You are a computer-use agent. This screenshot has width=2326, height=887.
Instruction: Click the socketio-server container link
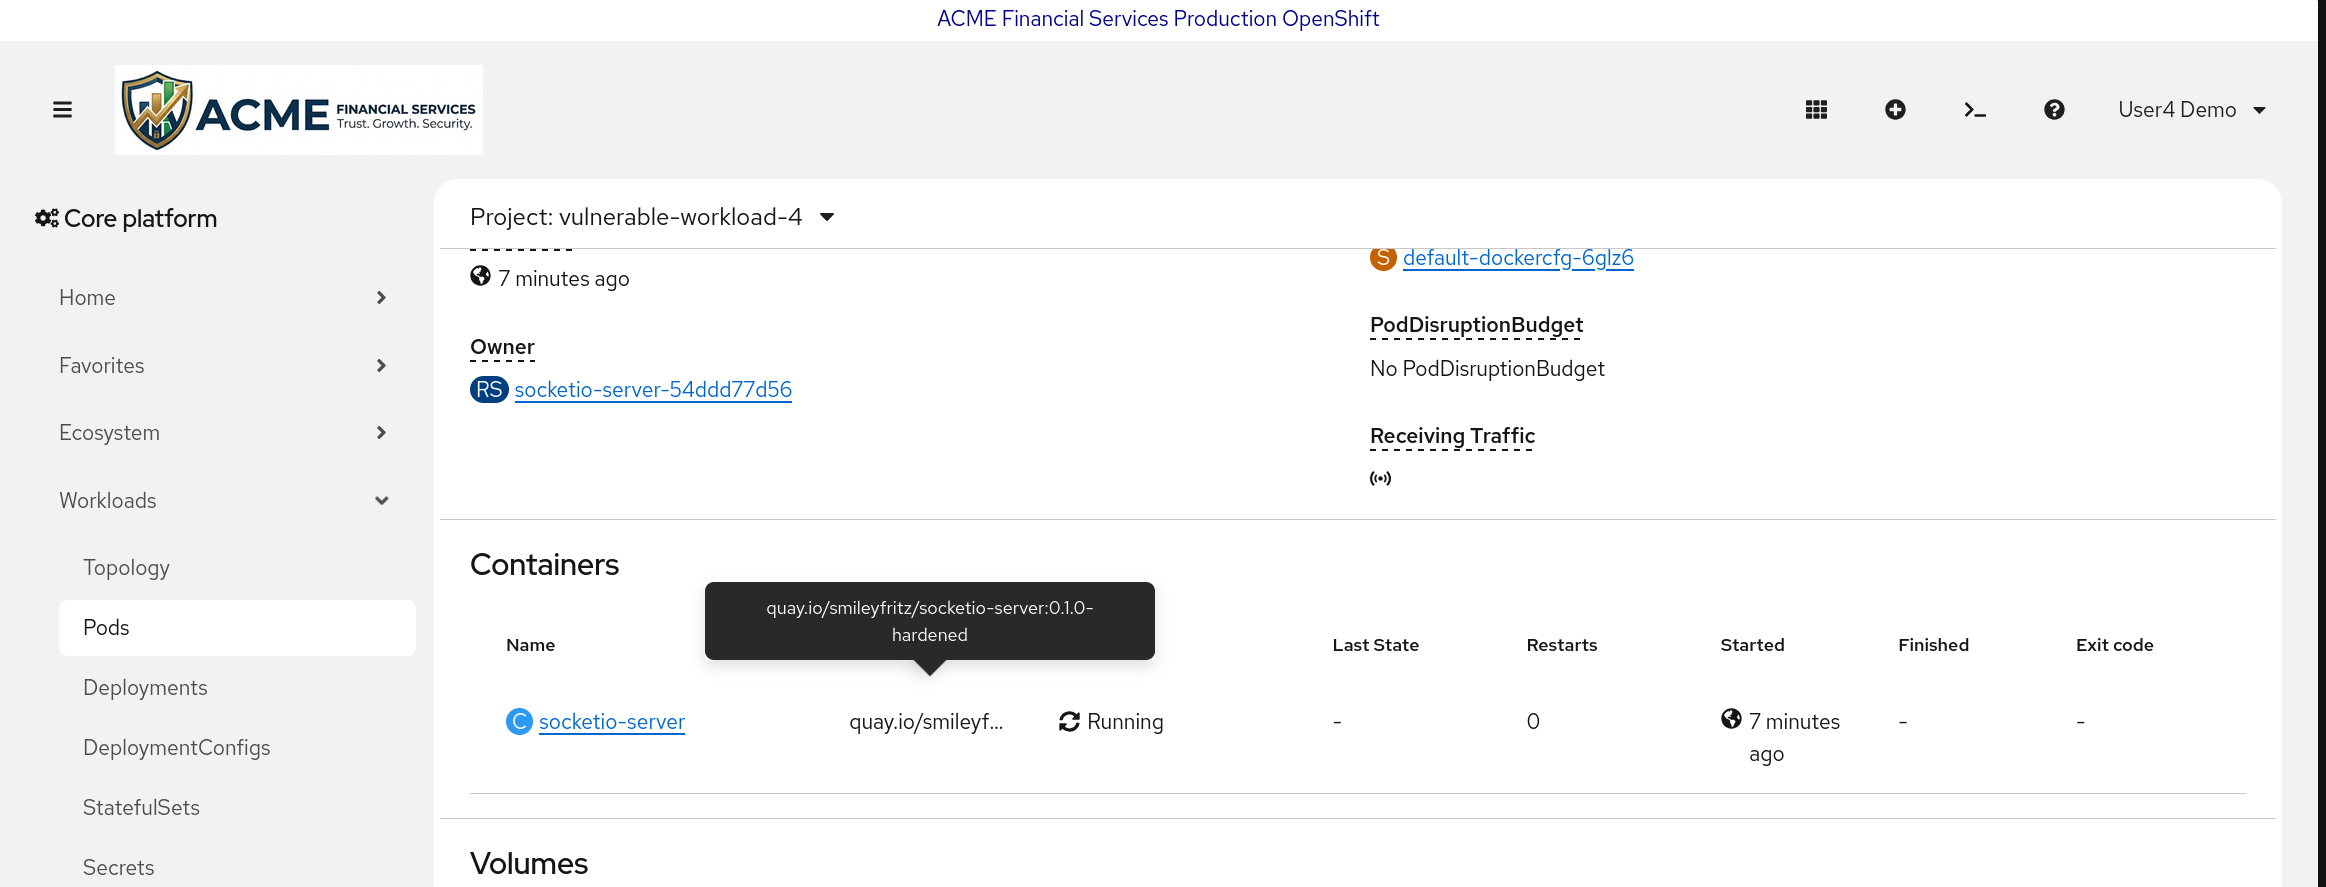pos(612,722)
